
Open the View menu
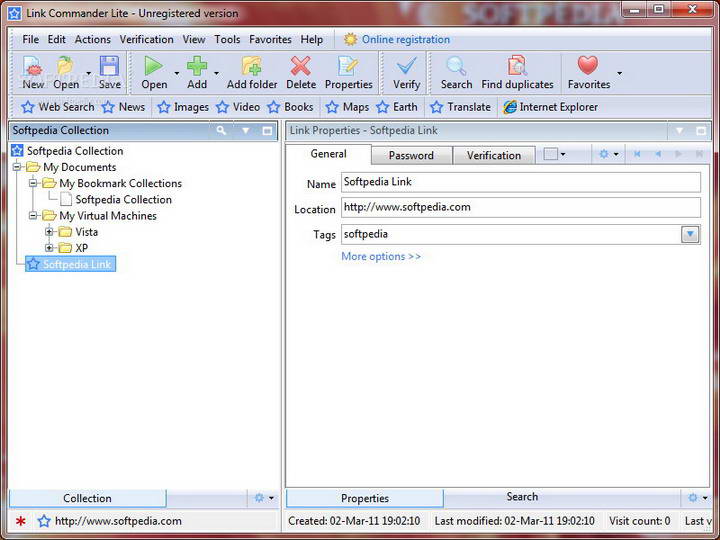click(x=194, y=39)
